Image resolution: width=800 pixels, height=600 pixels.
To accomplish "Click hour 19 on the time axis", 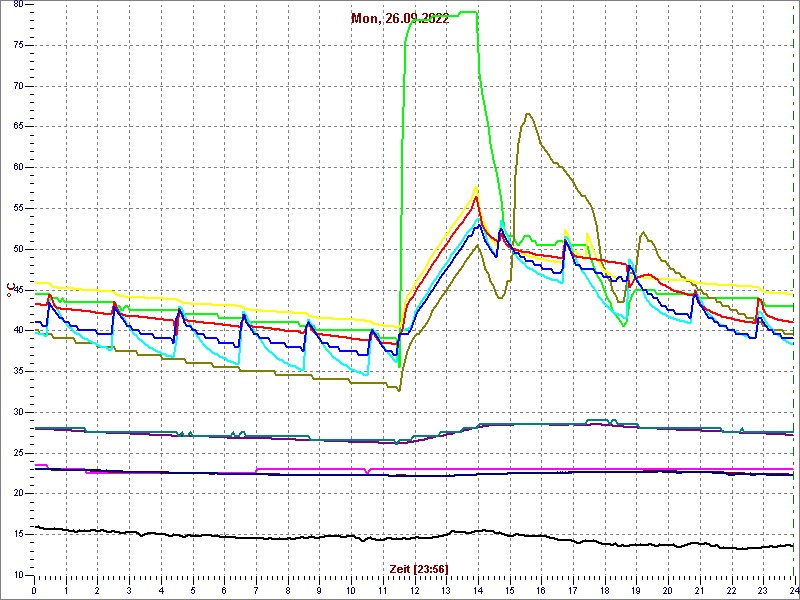I will pos(635,590).
